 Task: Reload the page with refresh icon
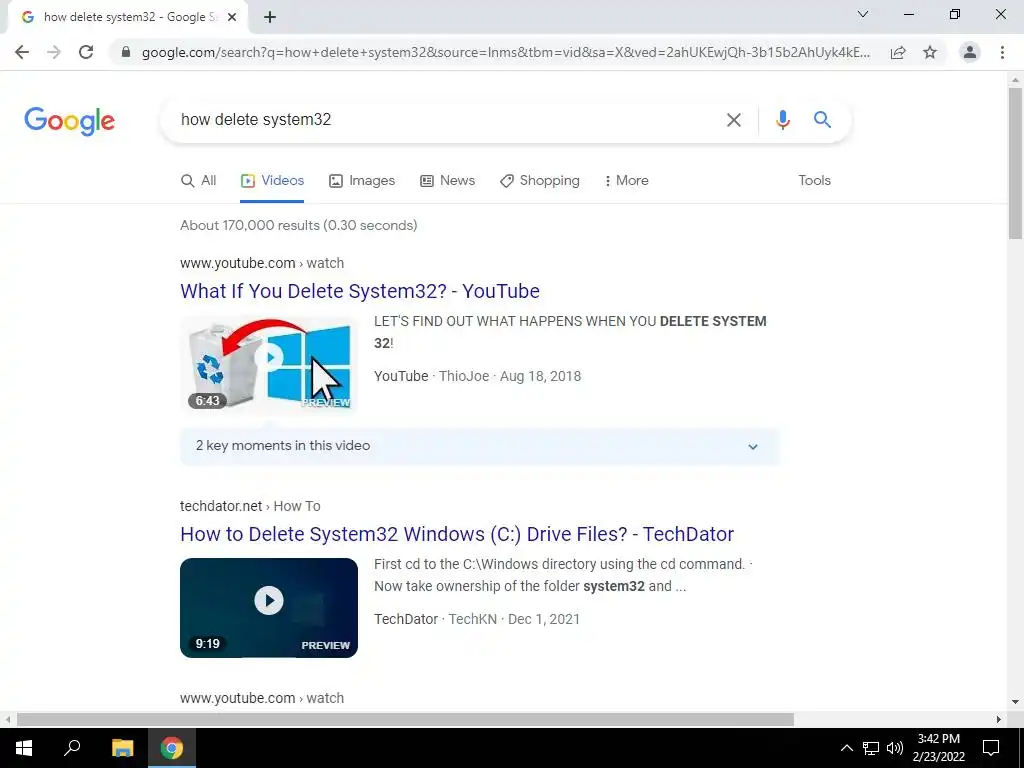86,52
